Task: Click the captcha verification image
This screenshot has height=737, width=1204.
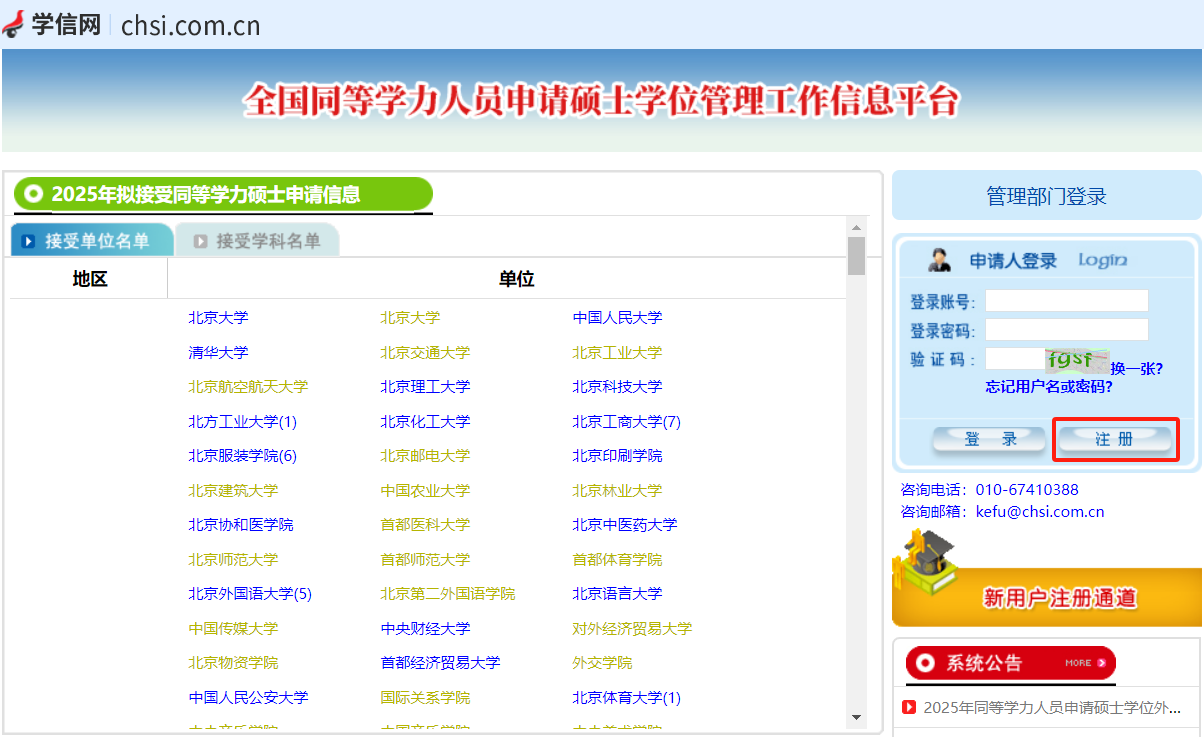Action: [x=1077, y=360]
